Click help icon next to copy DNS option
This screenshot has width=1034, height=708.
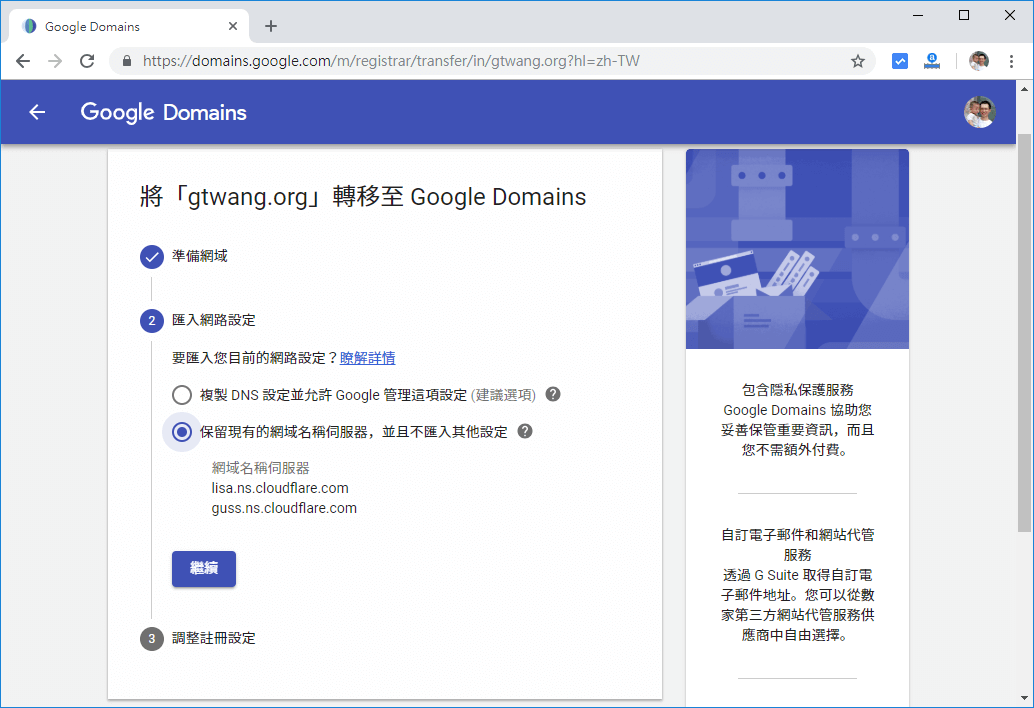pyautogui.click(x=553, y=394)
